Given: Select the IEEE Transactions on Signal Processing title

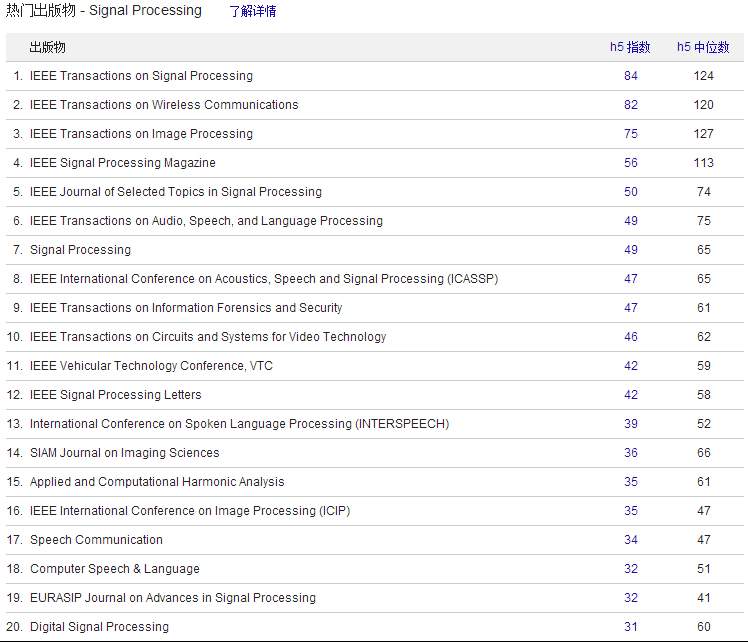Looking at the screenshot, I should click(x=141, y=76).
